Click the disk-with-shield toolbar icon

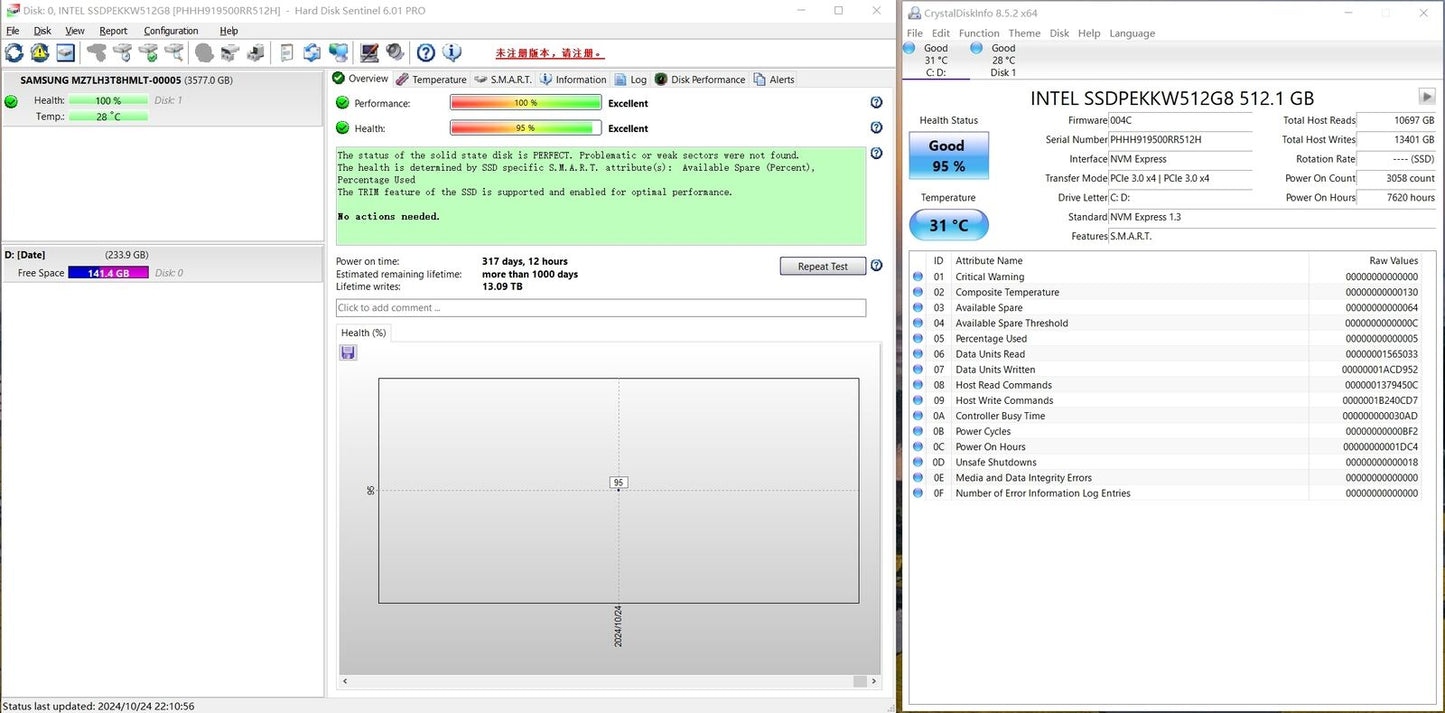pos(122,53)
